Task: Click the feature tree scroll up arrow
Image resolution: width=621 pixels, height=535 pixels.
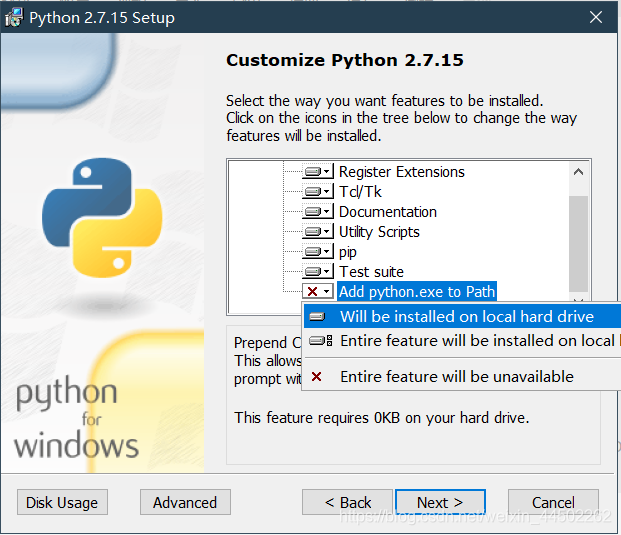Action: coord(578,172)
